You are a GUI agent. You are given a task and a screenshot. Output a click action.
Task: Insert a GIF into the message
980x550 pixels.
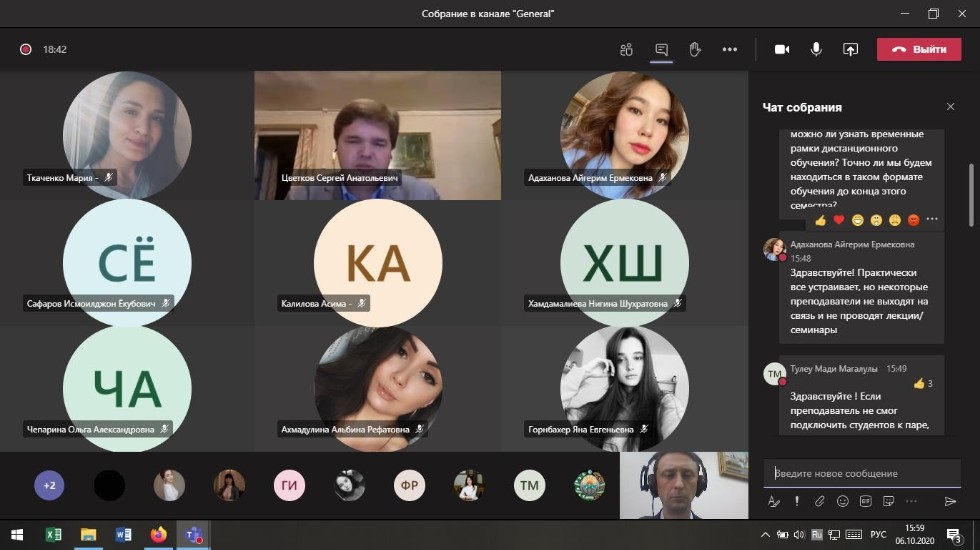pyautogui.click(x=865, y=501)
